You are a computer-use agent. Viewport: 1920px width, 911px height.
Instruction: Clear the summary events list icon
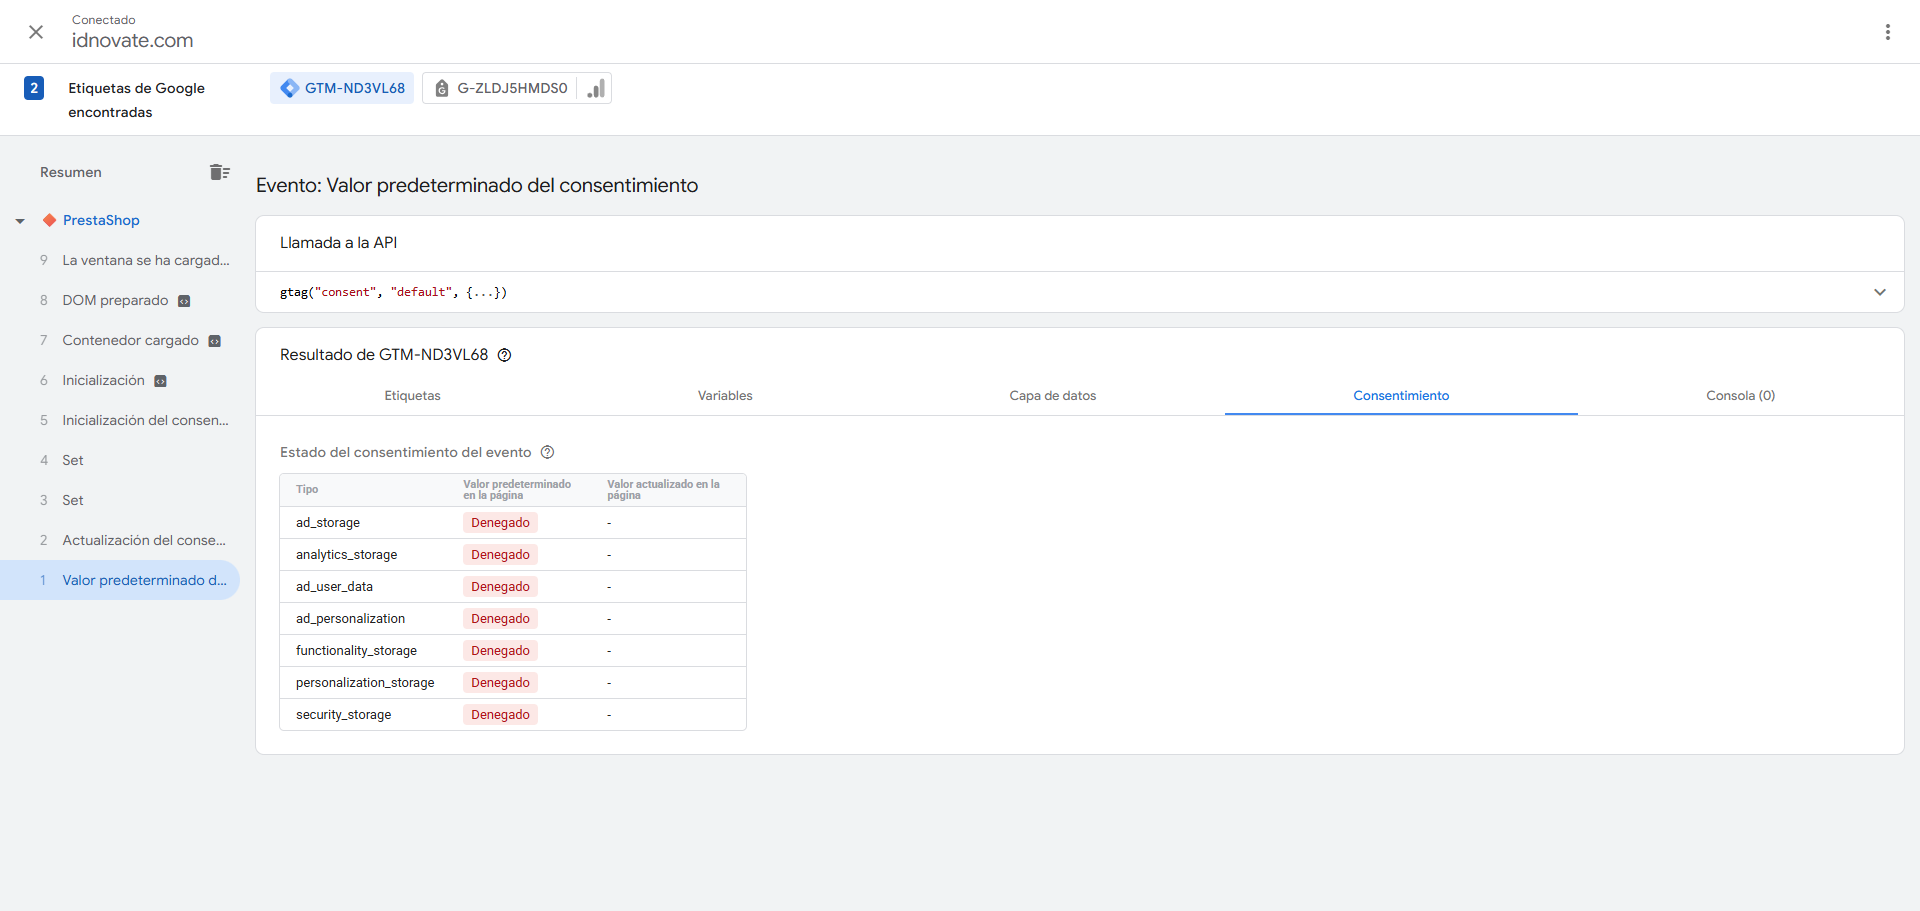coord(220,172)
